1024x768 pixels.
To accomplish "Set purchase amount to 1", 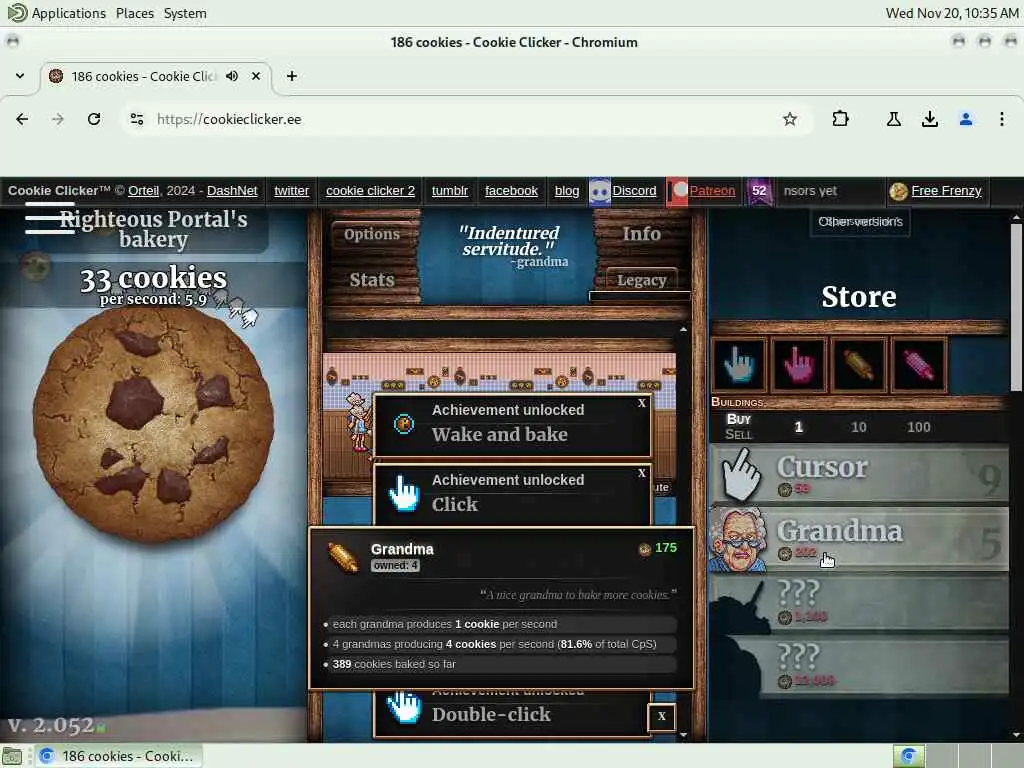I will [x=798, y=427].
